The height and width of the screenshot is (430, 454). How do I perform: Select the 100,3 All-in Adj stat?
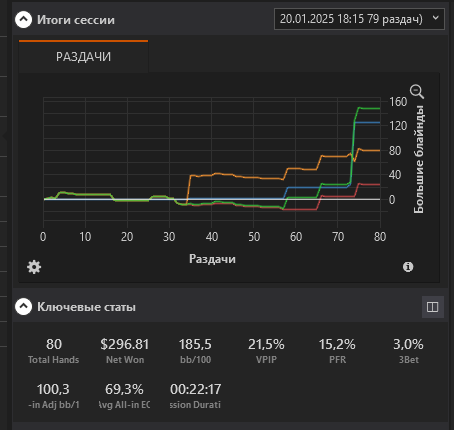click(54, 396)
